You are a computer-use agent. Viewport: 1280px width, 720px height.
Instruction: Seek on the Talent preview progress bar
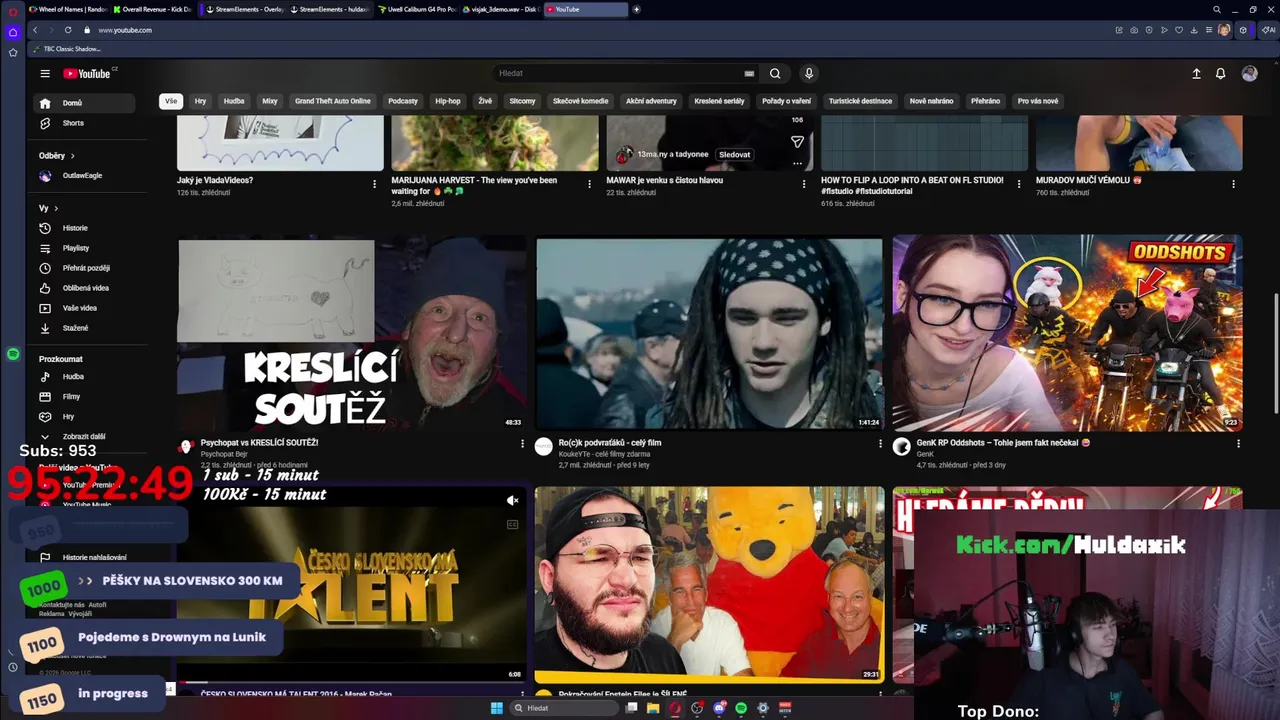coord(352,682)
